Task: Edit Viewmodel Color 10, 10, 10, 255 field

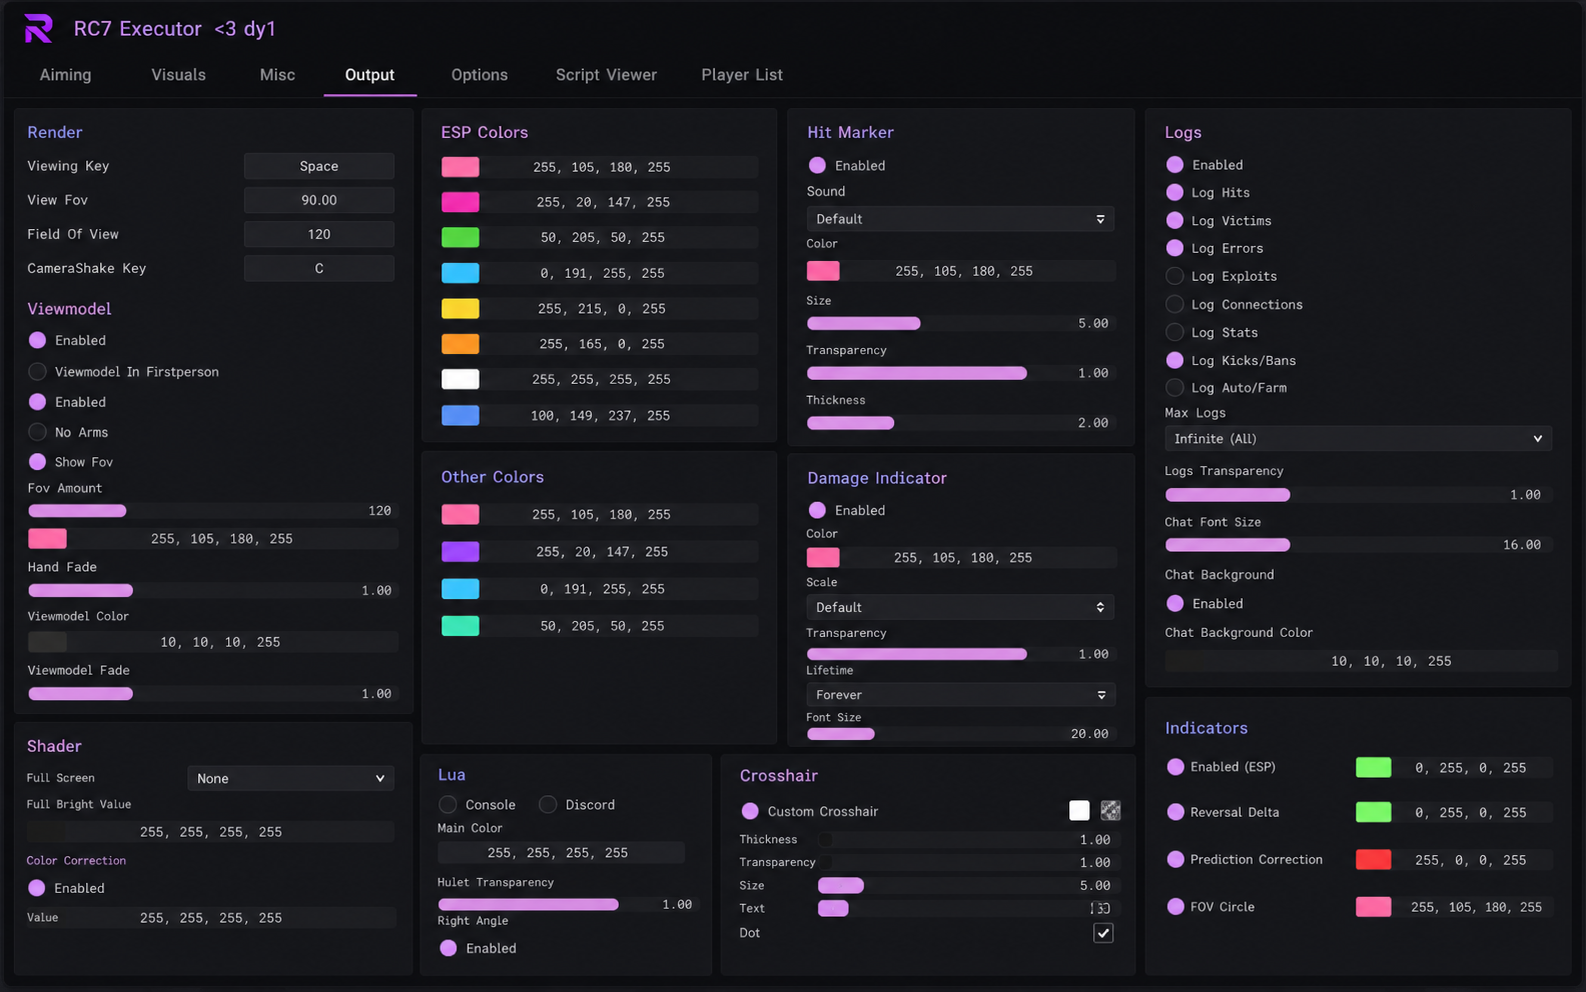Action: pyautogui.click(x=213, y=642)
